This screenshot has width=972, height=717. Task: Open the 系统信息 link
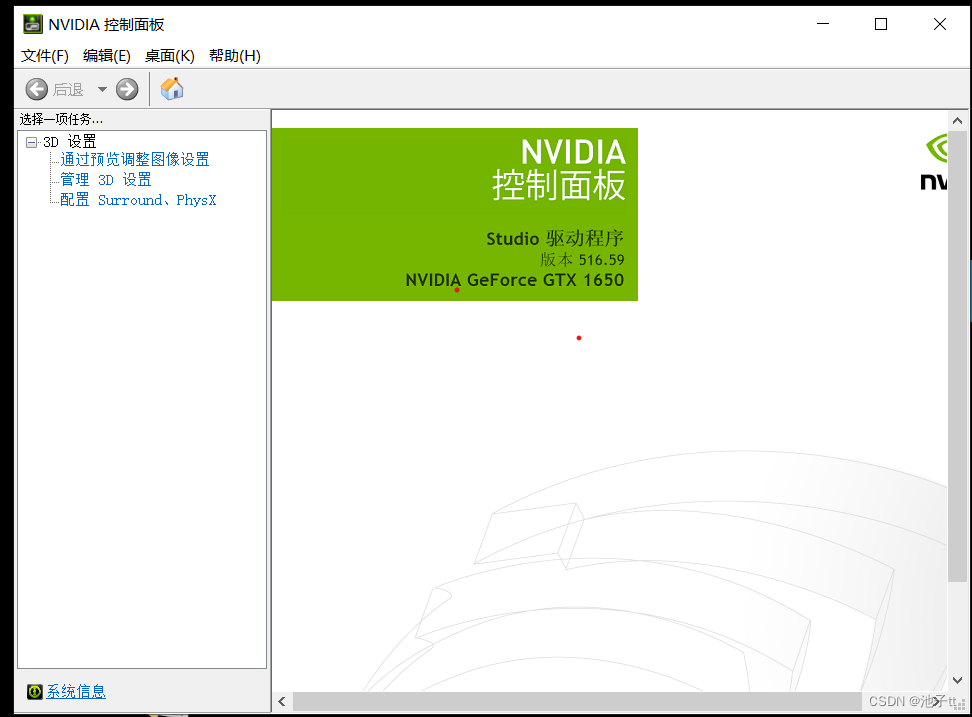point(75,691)
